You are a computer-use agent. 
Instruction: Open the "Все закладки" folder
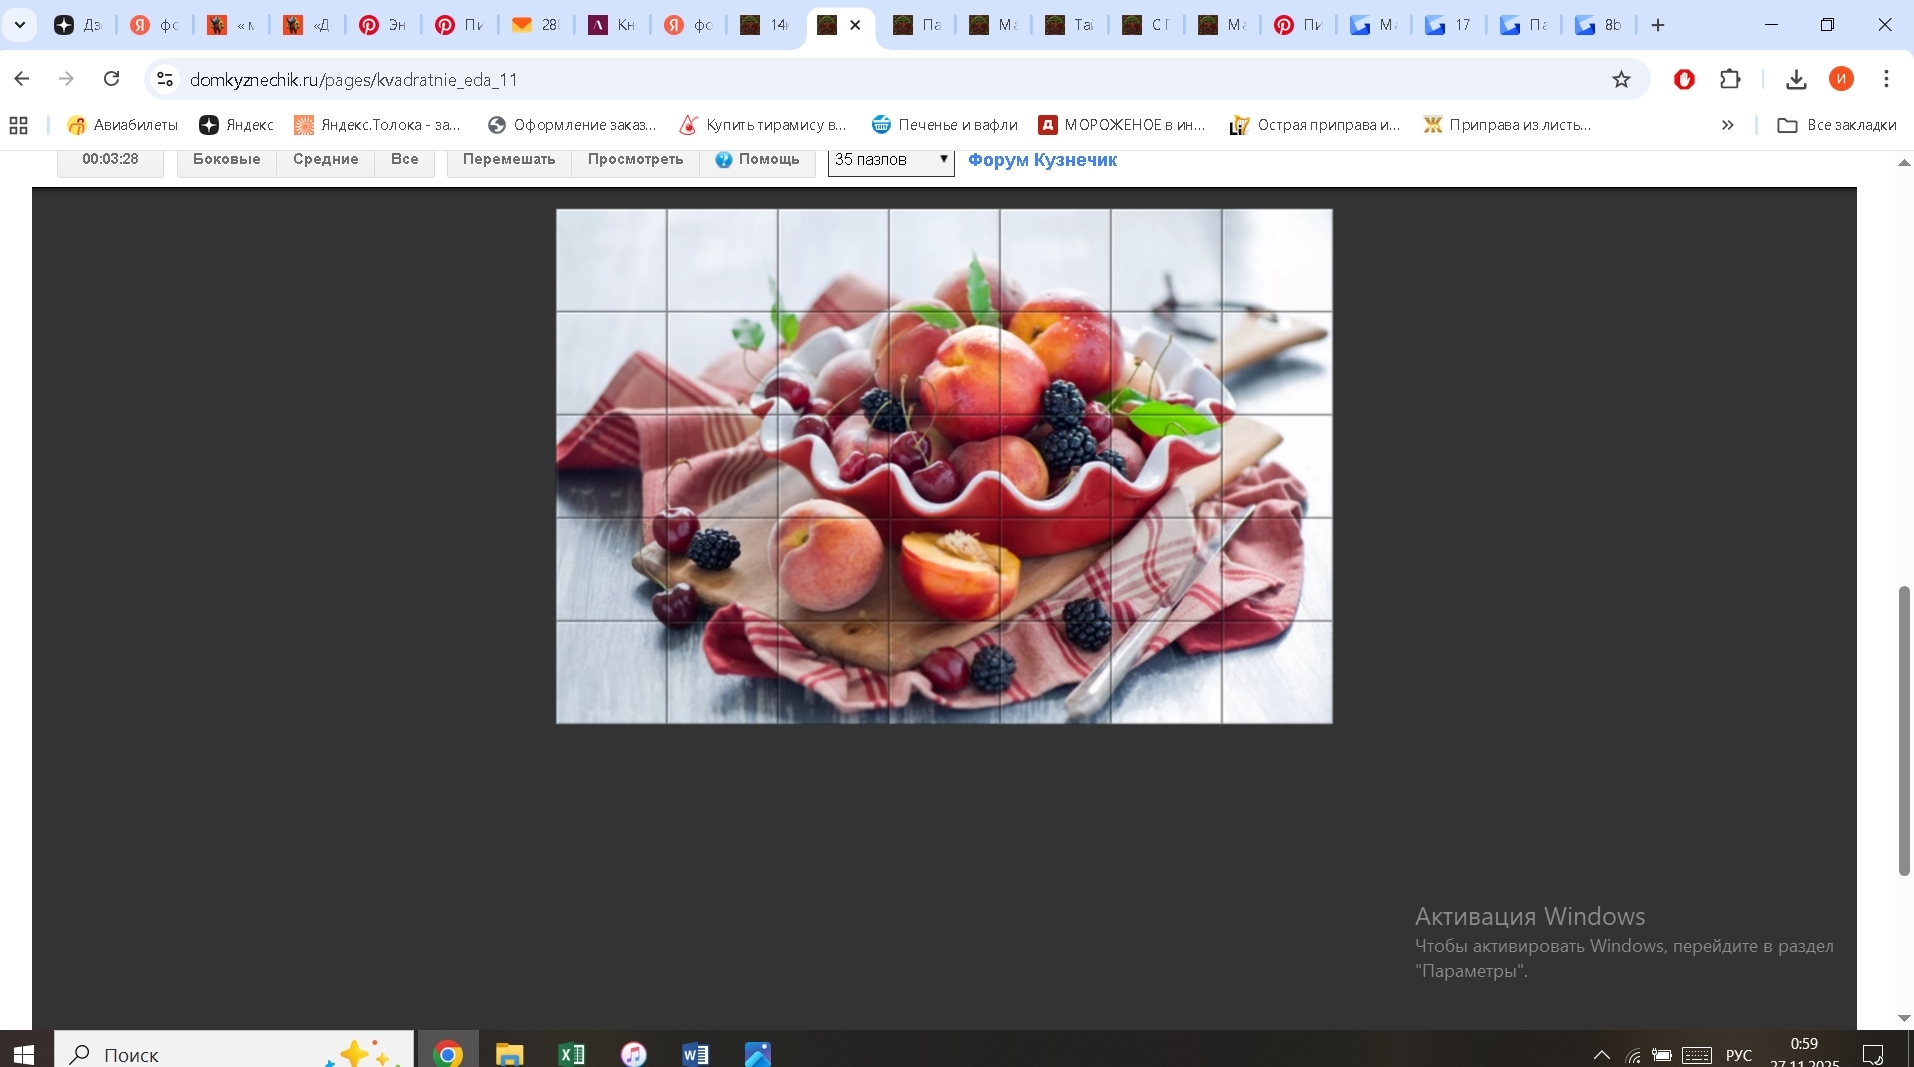pyautogui.click(x=1837, y=125)
